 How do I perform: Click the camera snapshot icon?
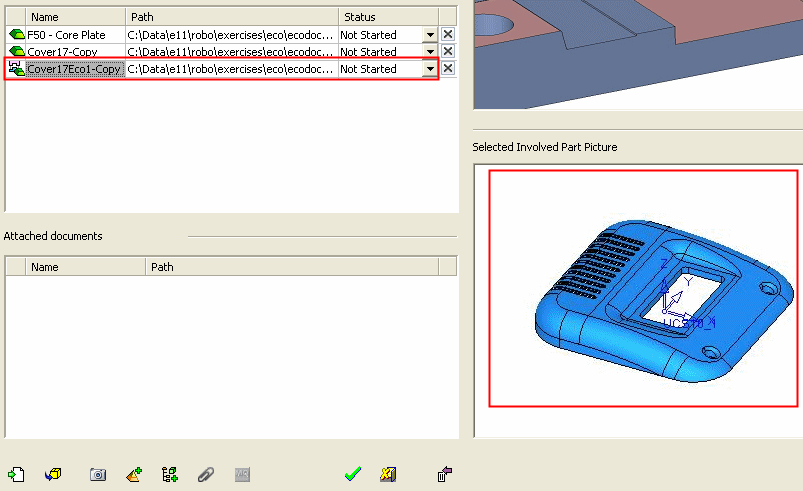[98, 474]
